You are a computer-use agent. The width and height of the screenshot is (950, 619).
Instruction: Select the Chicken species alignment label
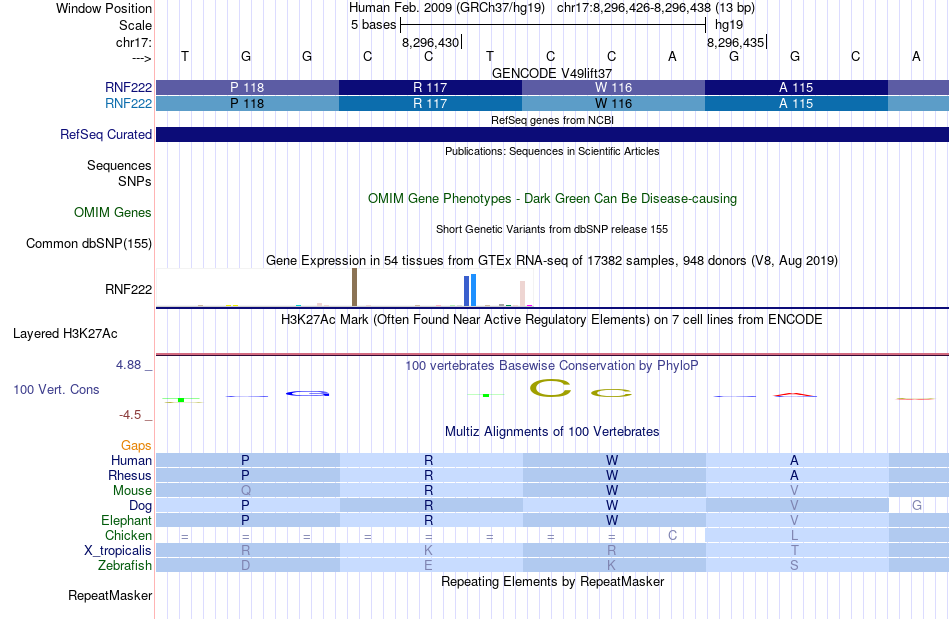point(128,535)
